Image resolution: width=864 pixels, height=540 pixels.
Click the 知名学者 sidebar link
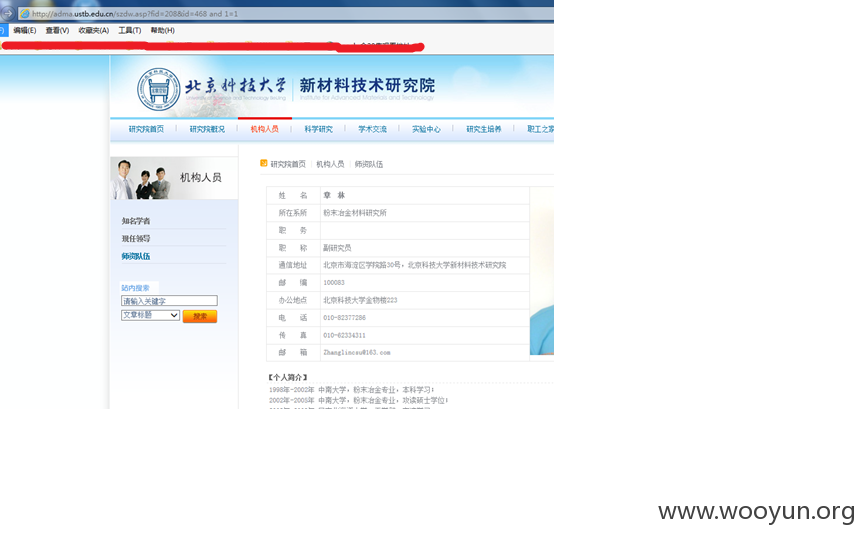coord(136,221)
